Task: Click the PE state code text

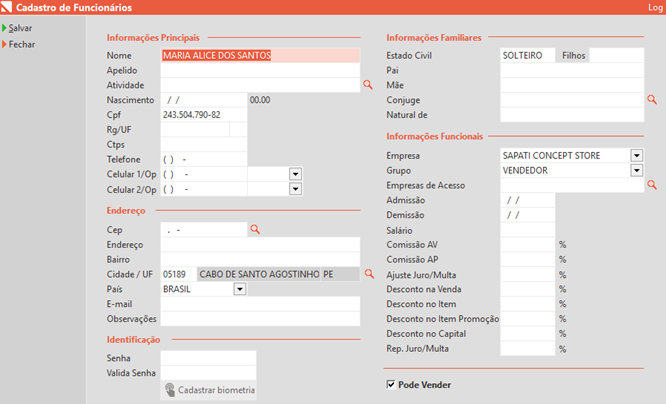Action: pyautogui.click(x=328, y=274)
